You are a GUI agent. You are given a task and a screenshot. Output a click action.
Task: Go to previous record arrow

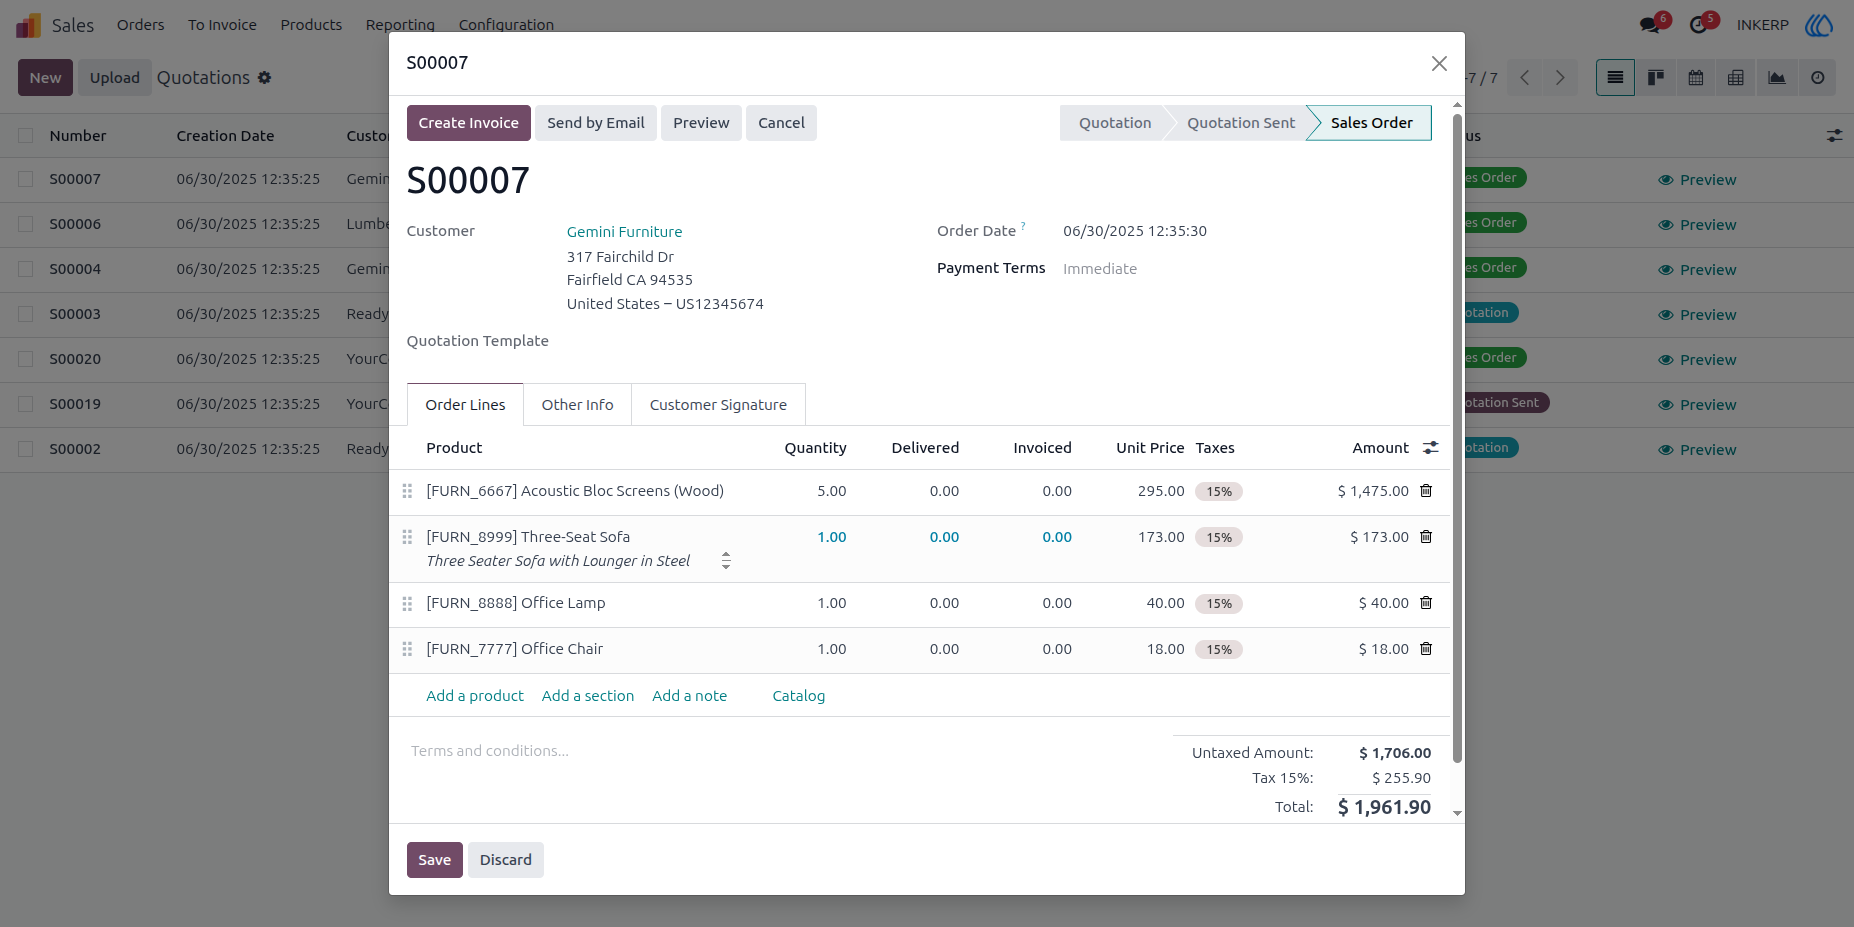coord(1525,78)
